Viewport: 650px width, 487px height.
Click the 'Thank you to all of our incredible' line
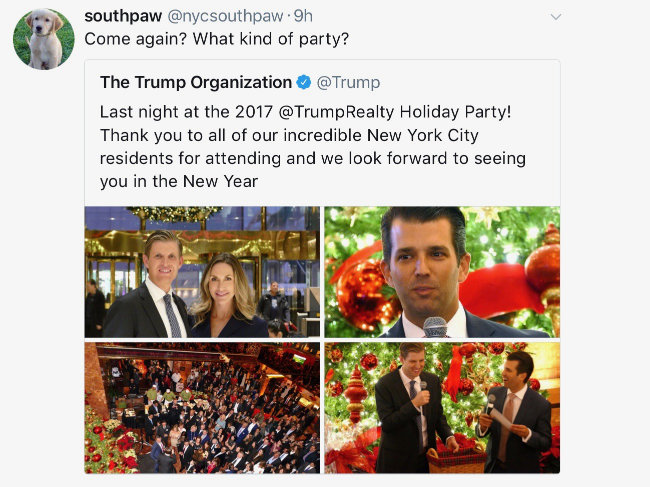click(289, 135)
